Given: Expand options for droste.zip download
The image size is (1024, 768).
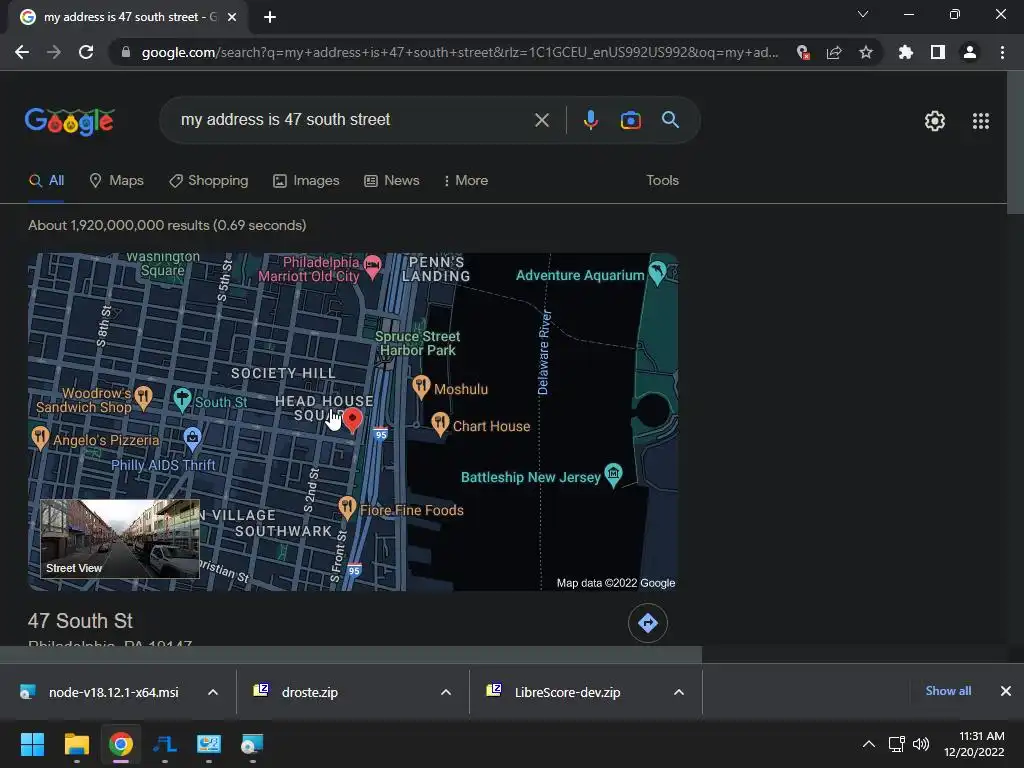Looking at the screenshot, I should click(446, 692).
